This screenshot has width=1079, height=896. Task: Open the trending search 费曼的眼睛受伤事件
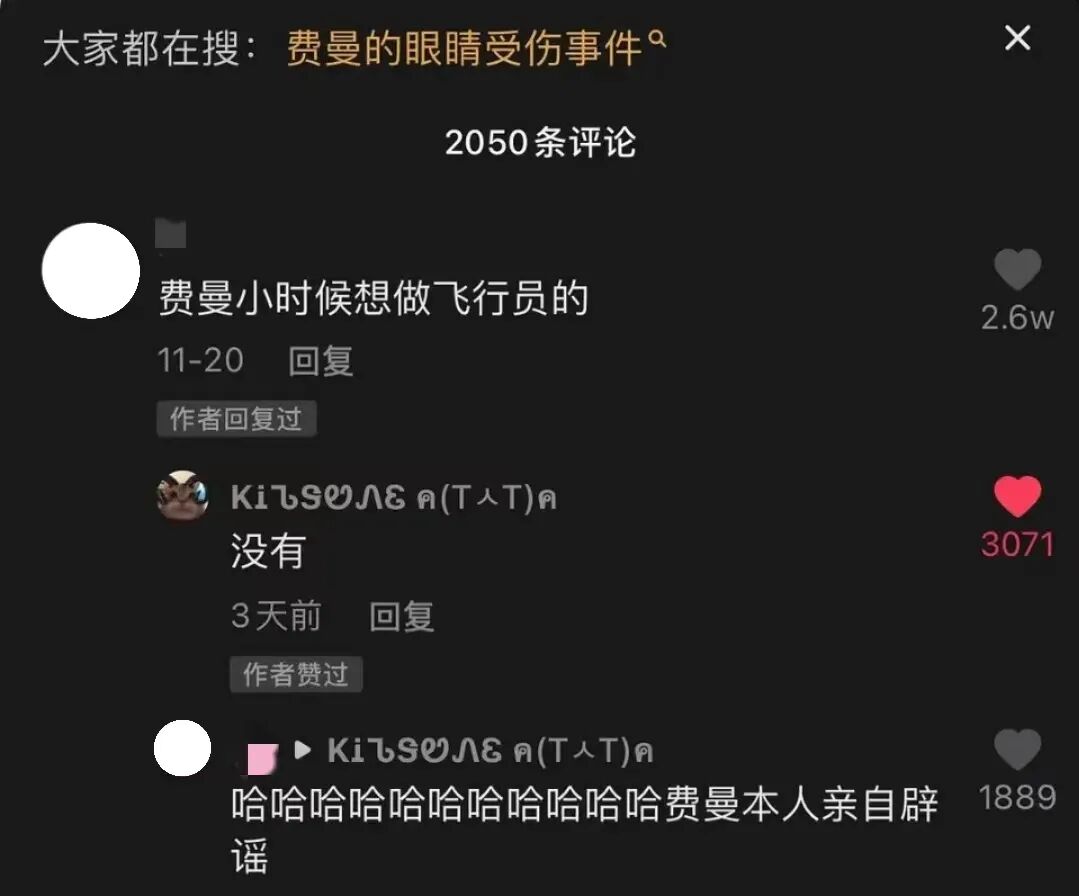click(464, 48)
